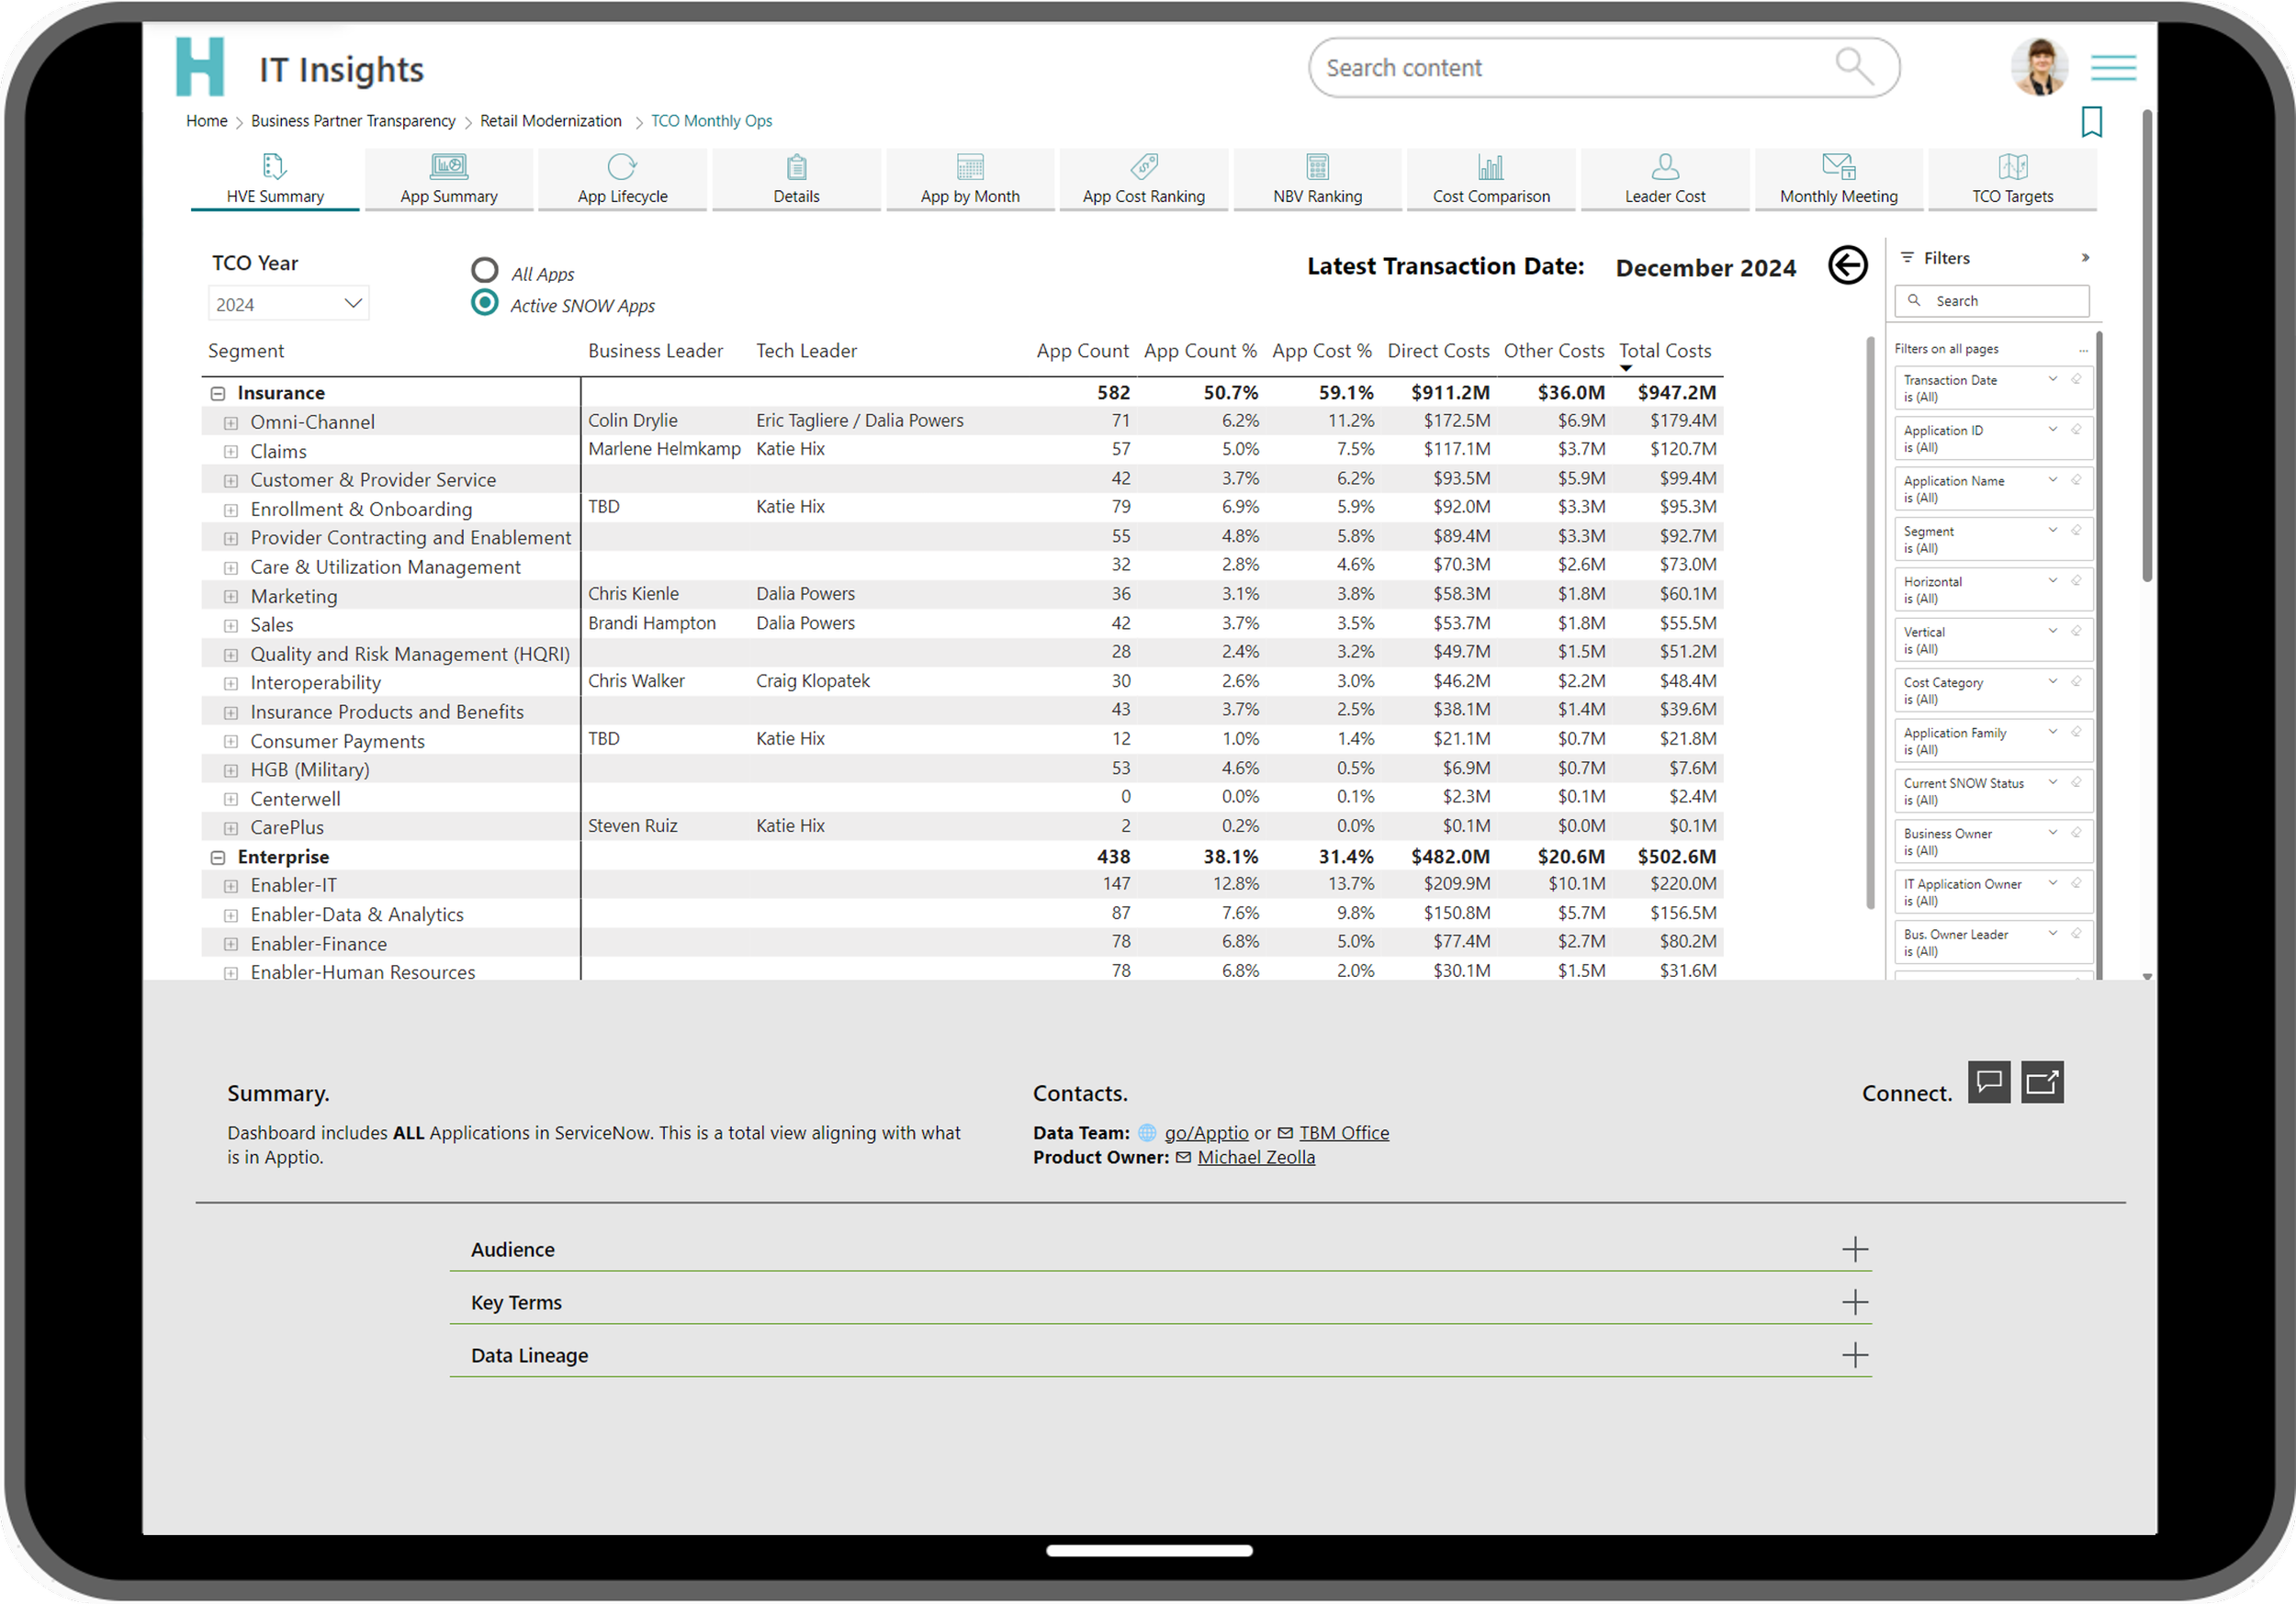Switch to the App by Month tab

[x=970, y=179]
